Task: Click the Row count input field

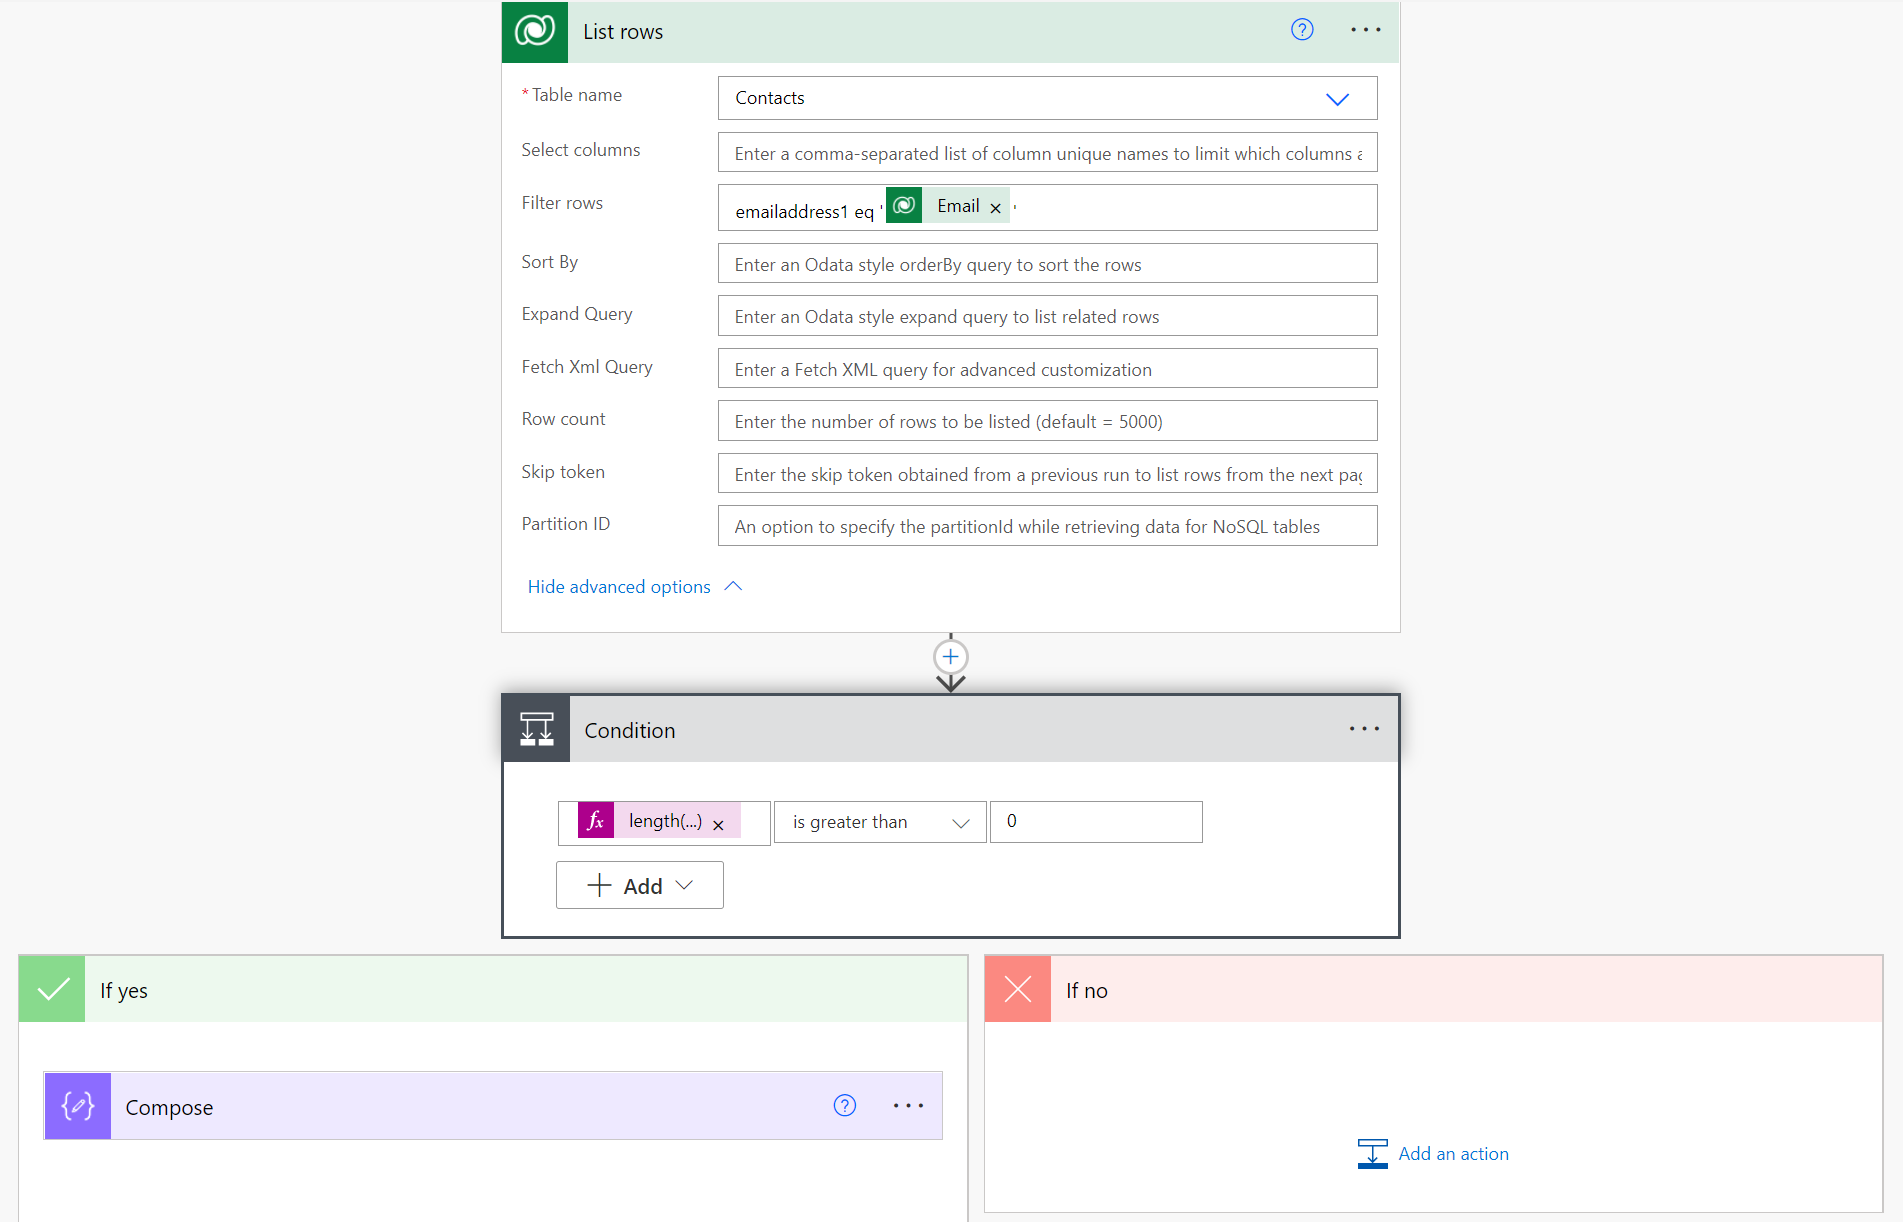Action: (1047, 421)
